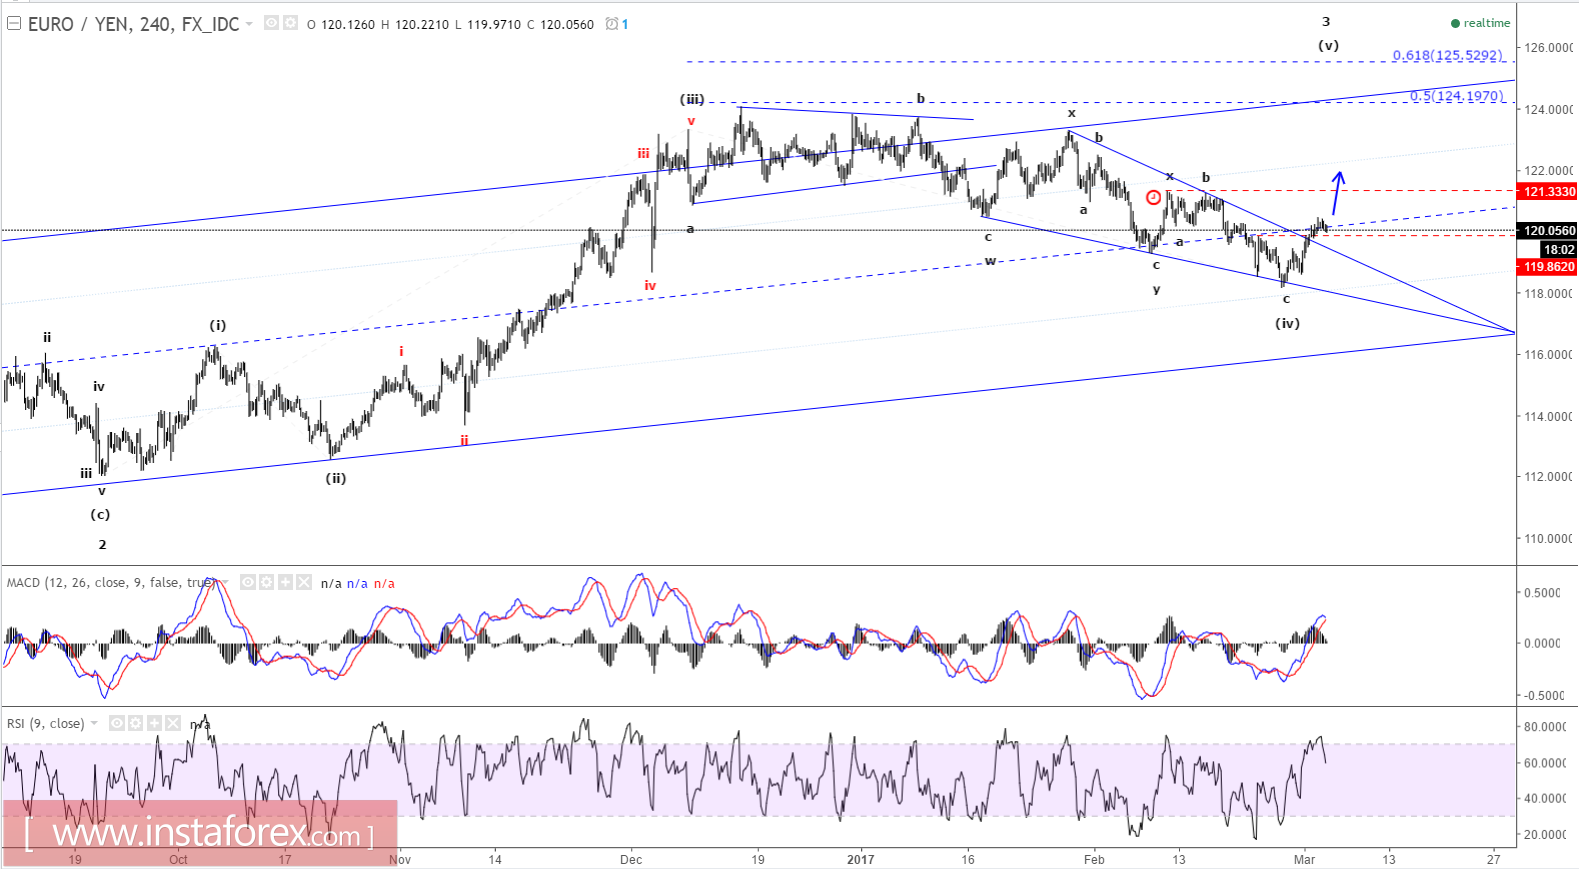1579x869 pixels.
Task: Click the 80.0000 RSI axis label
Action: pos(1545,727)
